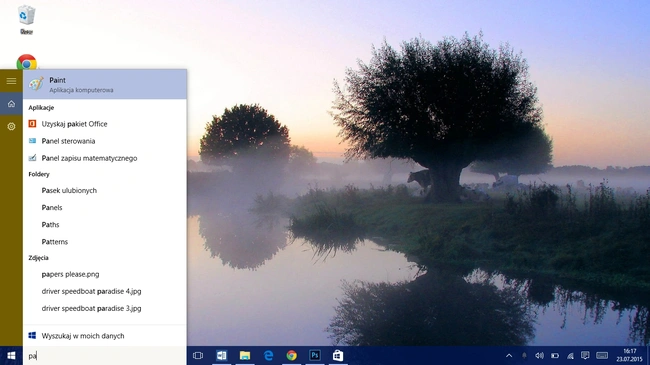Screen dimensions: 650x365
Task: Open Panel sterowania result
Action: 105,141
